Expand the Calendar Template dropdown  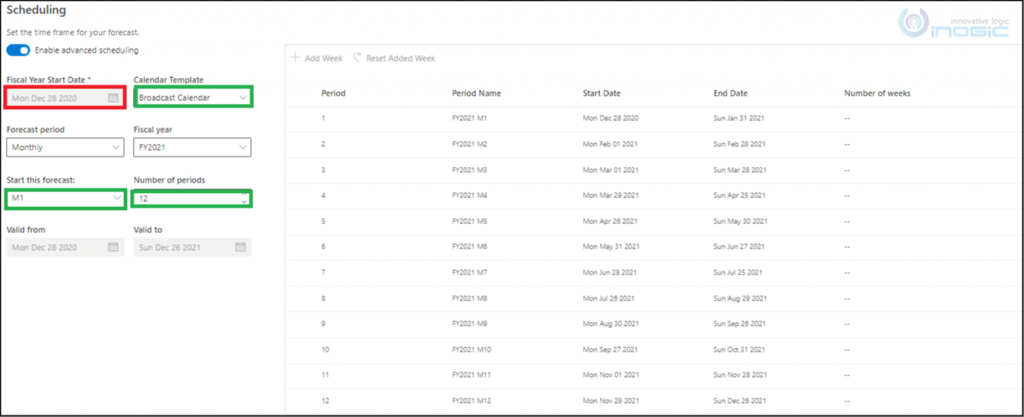(243, 98)
